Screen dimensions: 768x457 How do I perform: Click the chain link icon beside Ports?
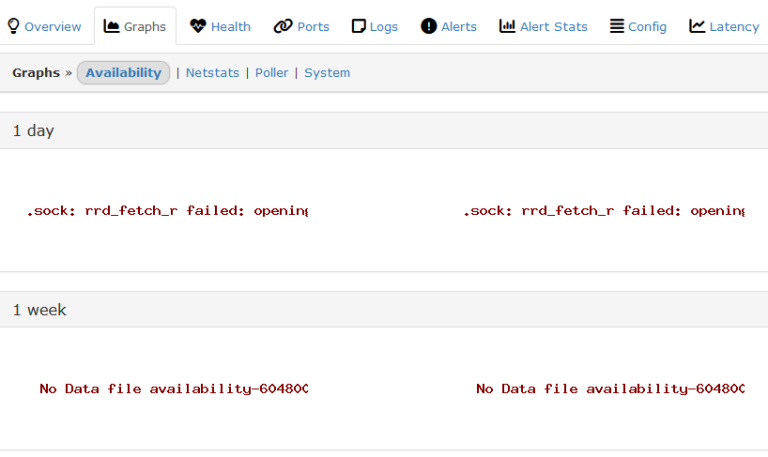click(x=283, y=26)
